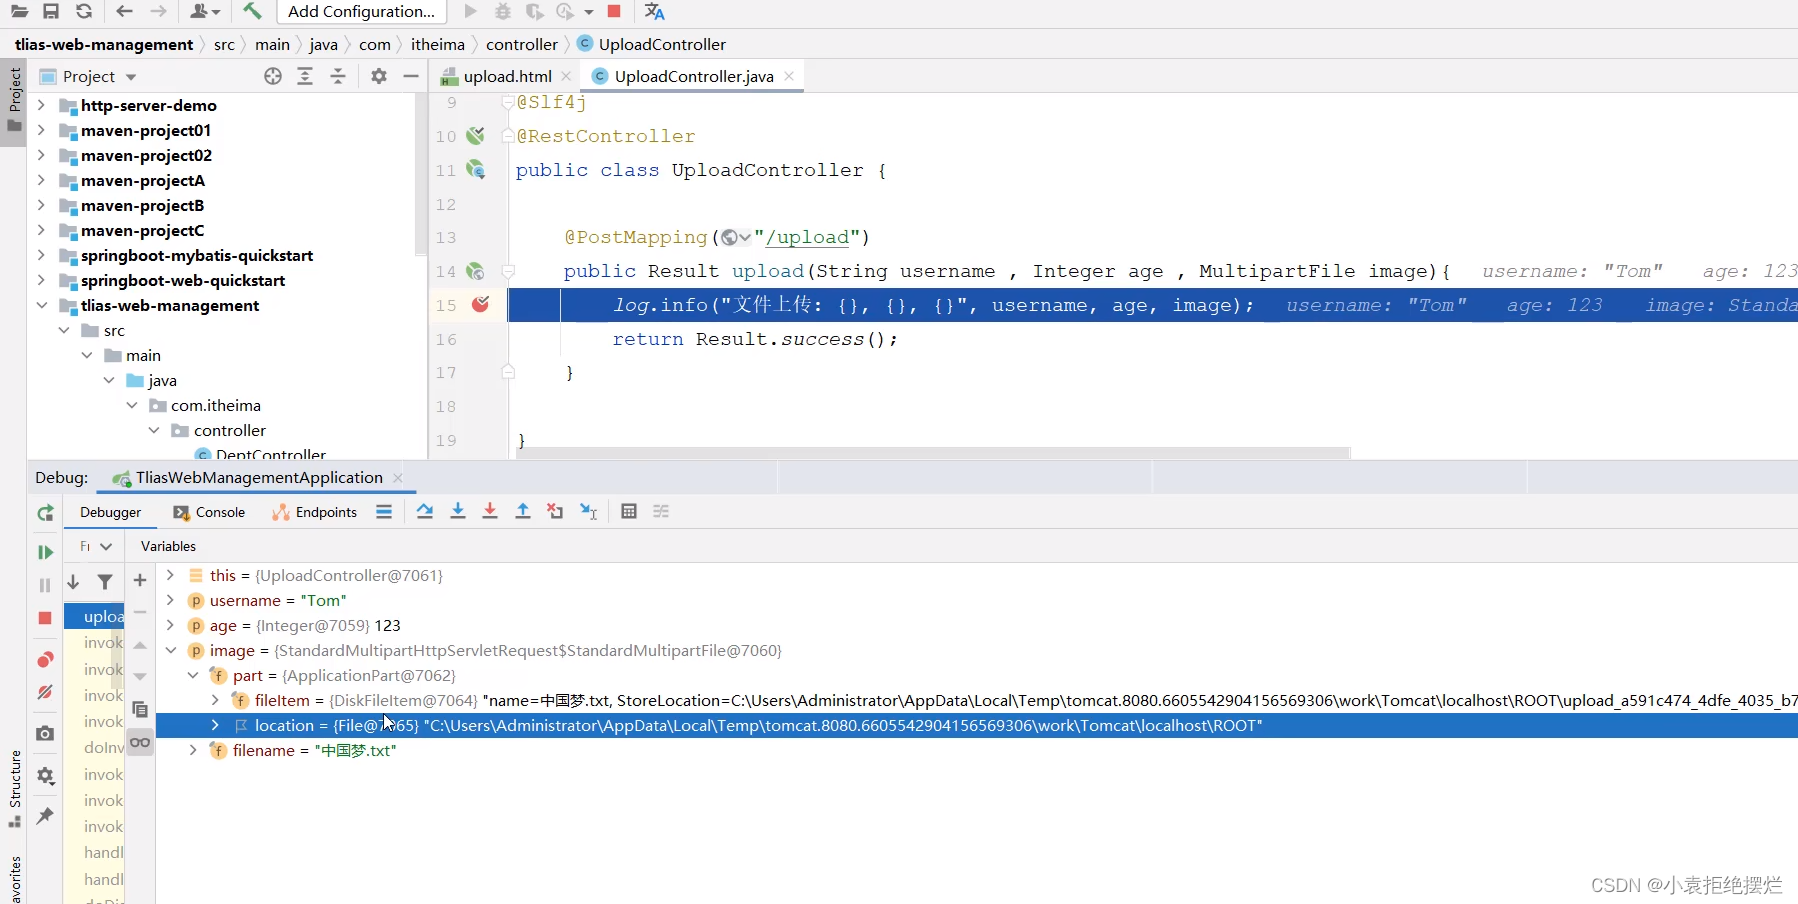This screenshot has height=904, width=1798.
Task: Click Run to Cursor icon
Action: tap(589, 511)
